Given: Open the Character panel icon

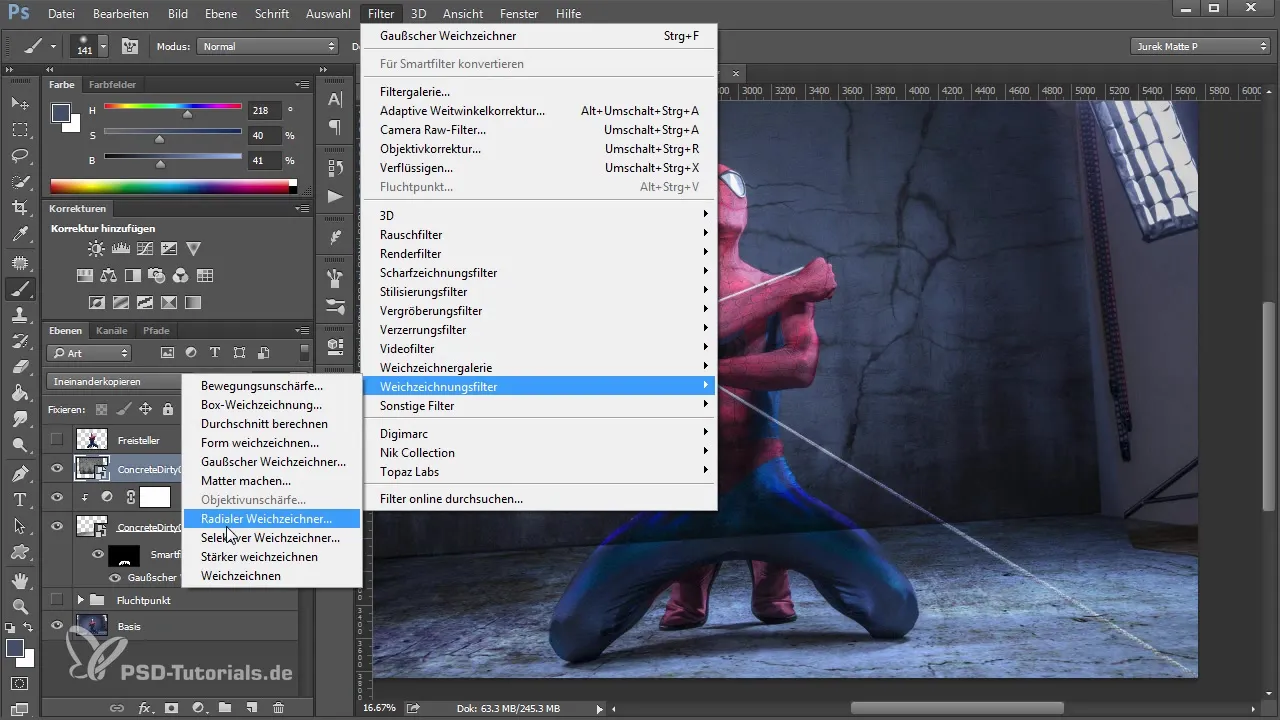Looking at the screenshot, I should pyautogui.click(x=335, y=100).
